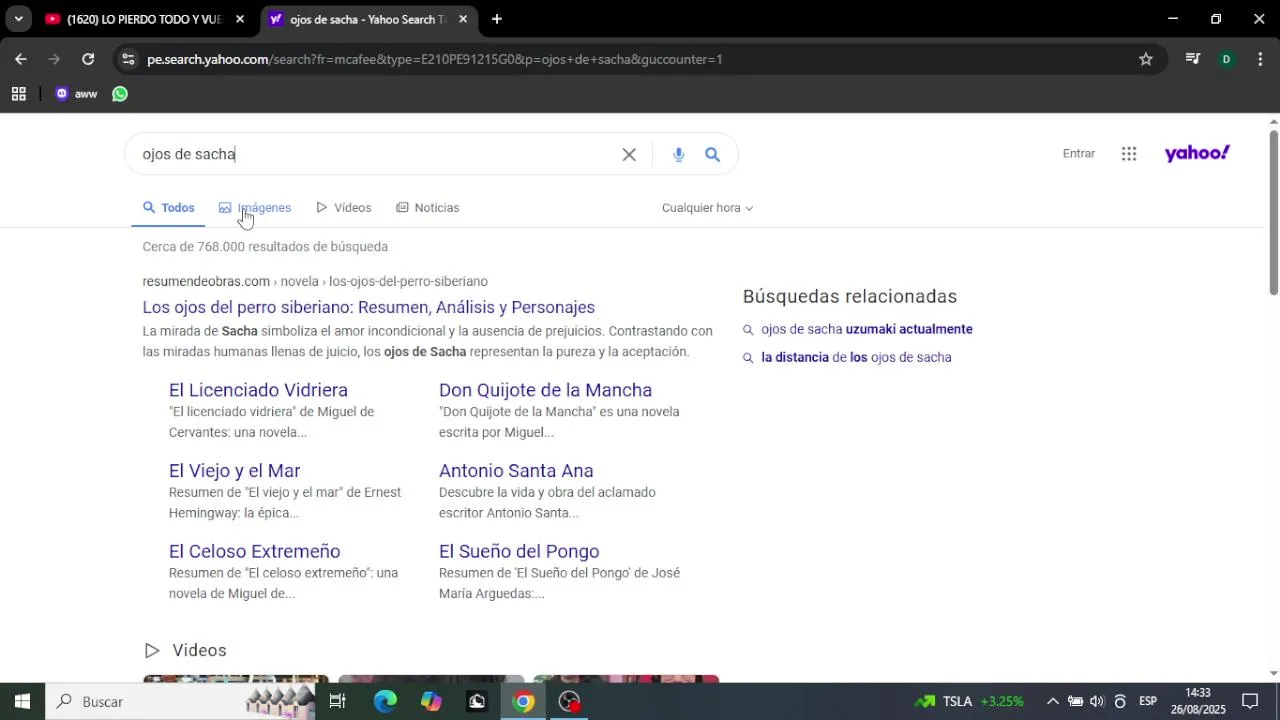Close the Yahoo Search tab

point(463,19)
